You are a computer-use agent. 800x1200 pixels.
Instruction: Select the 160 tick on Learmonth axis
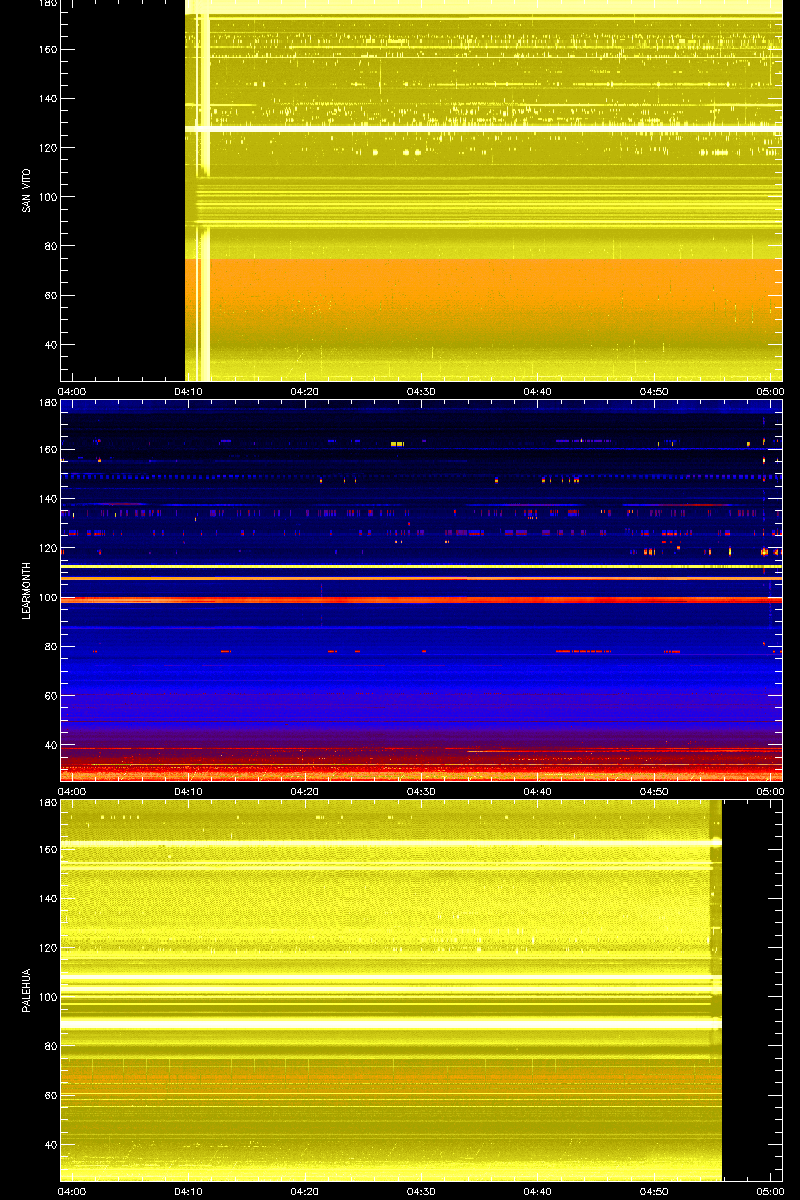tap(47, 450)
